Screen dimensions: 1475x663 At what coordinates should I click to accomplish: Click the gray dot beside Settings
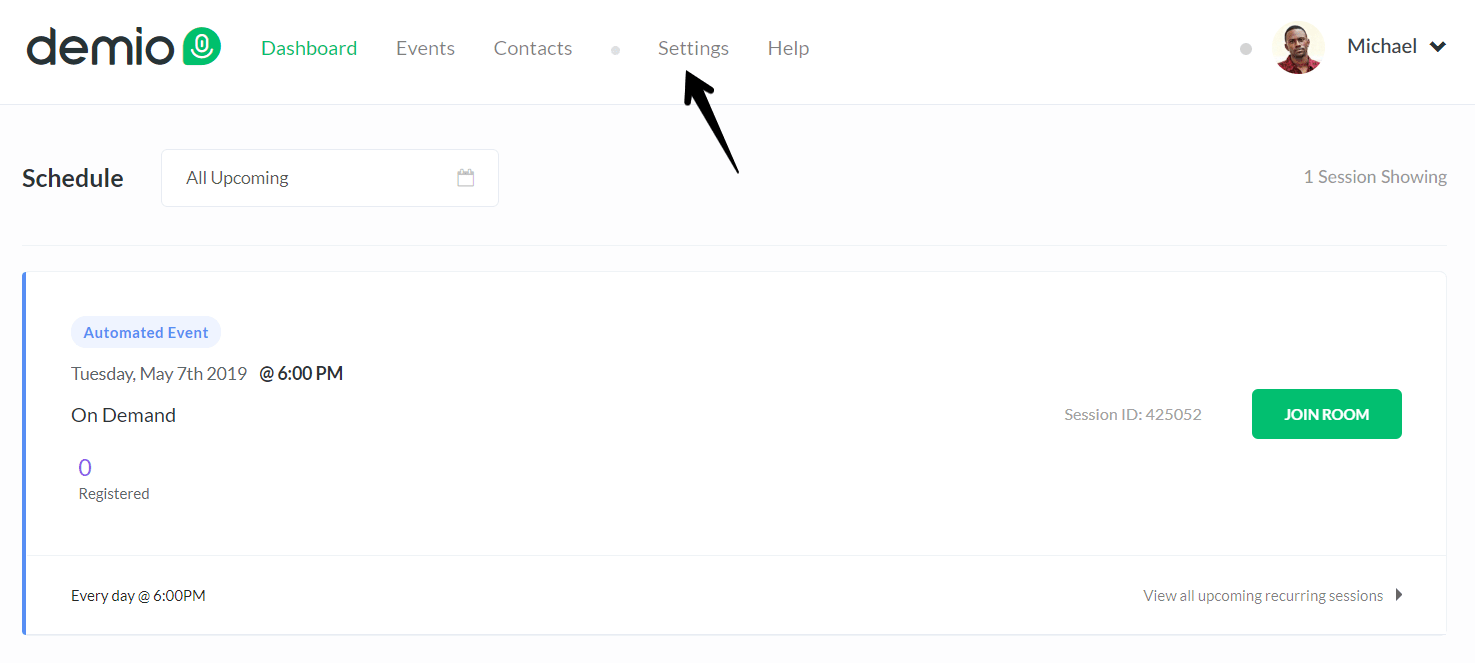pyautogui.click(x=615, y=50)
